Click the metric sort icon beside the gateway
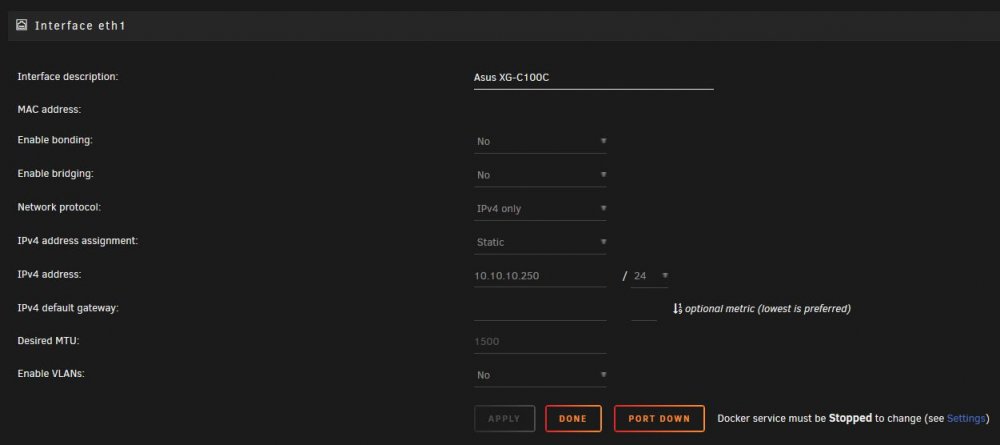Viewport: 1000px width, 445px height. [x=677, y=309]
